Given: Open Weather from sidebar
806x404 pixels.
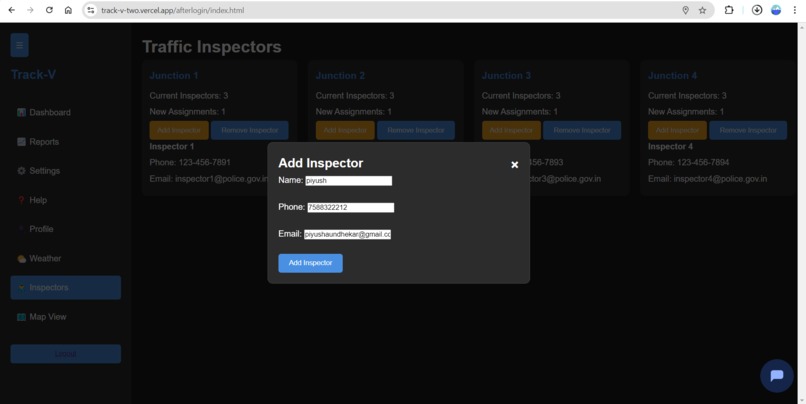Looking at the screenshot, I should (x=66, y=259).
